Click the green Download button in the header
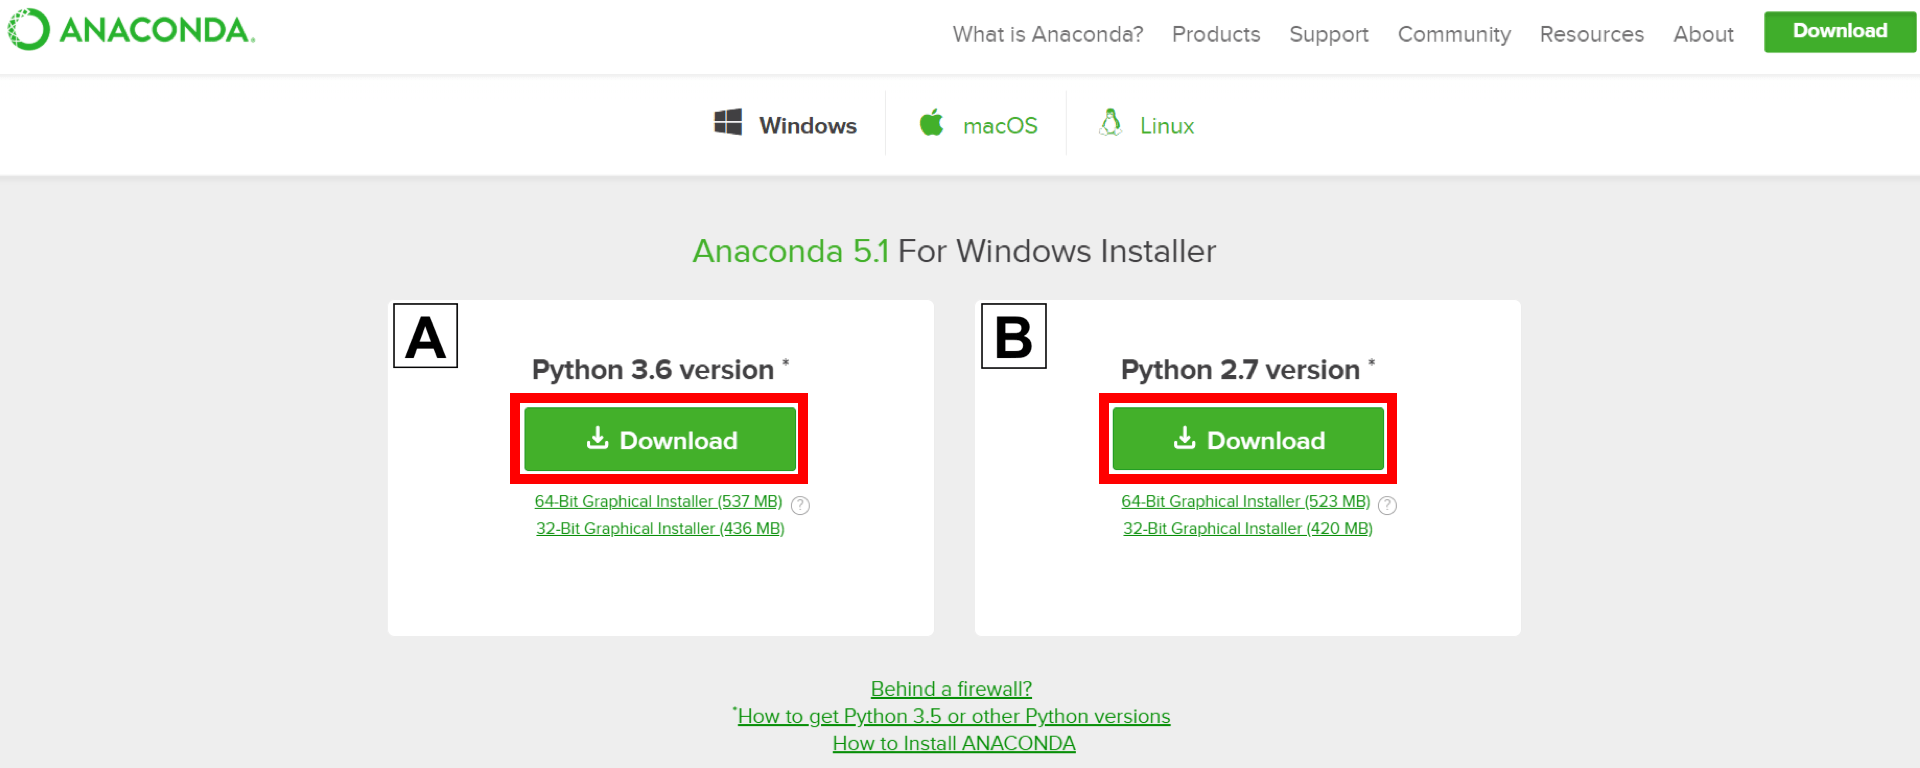 point(1839,31)
